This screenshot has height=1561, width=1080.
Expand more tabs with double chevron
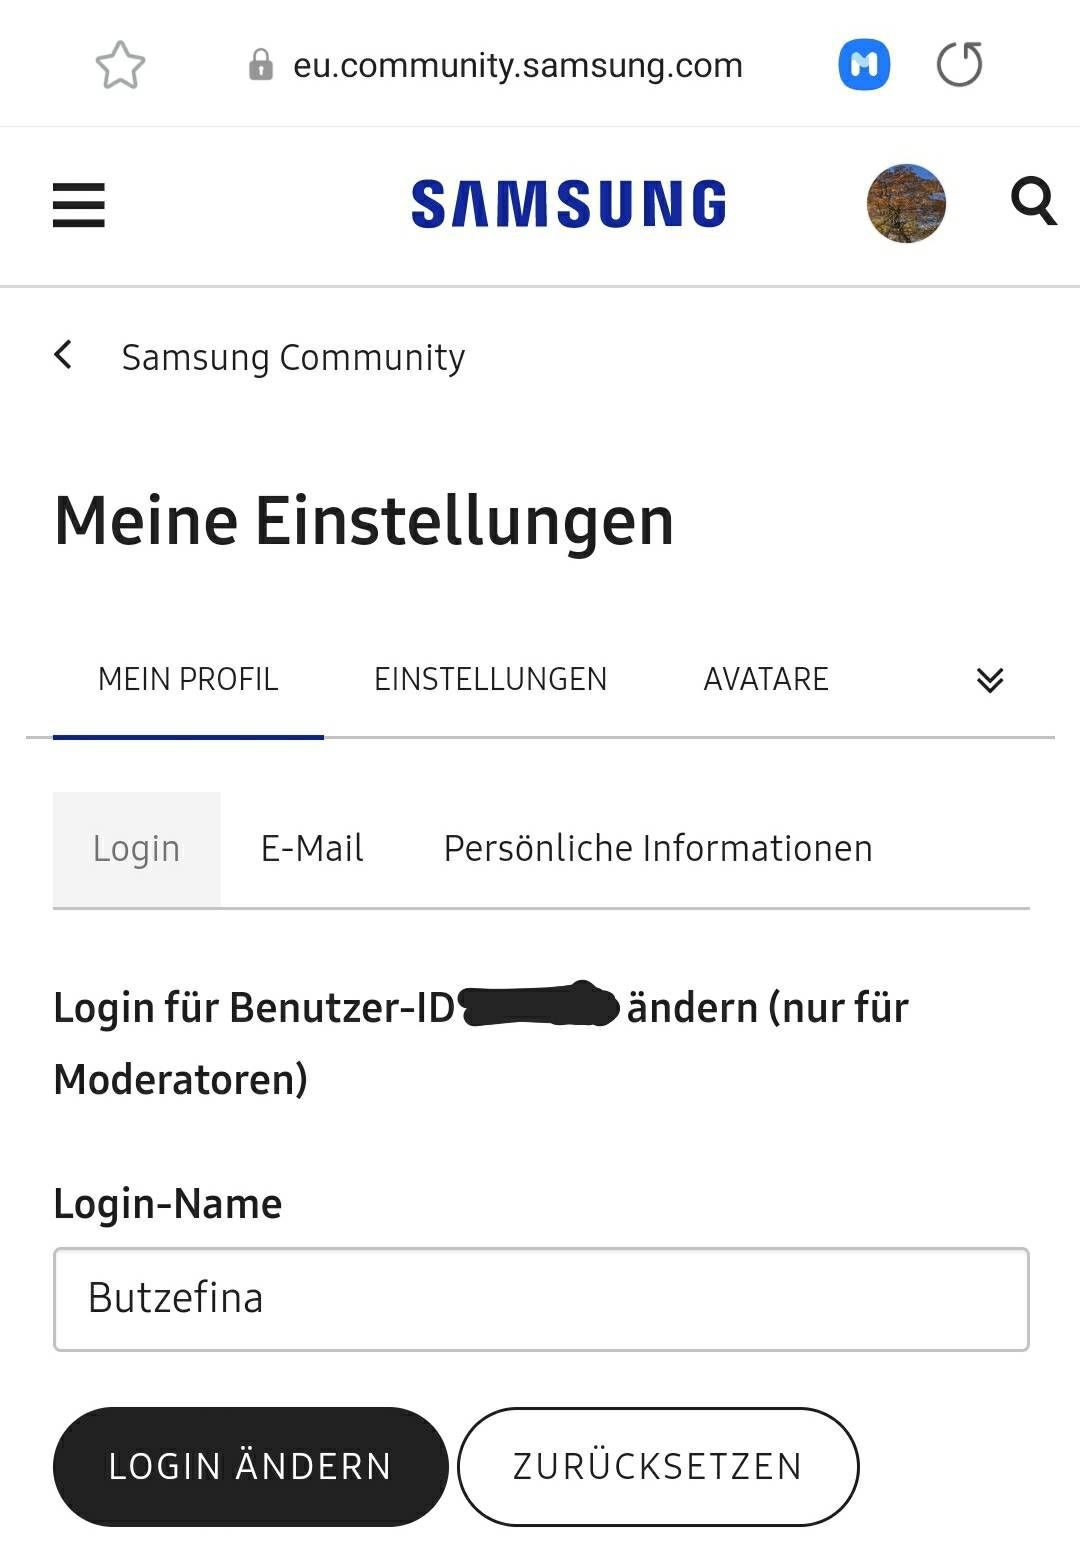[x=990, y=680]
